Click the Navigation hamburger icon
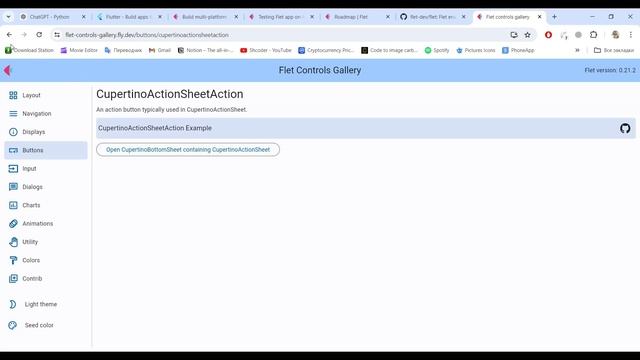Viewport: 640px width, 360px height. (x=13, y=113)
